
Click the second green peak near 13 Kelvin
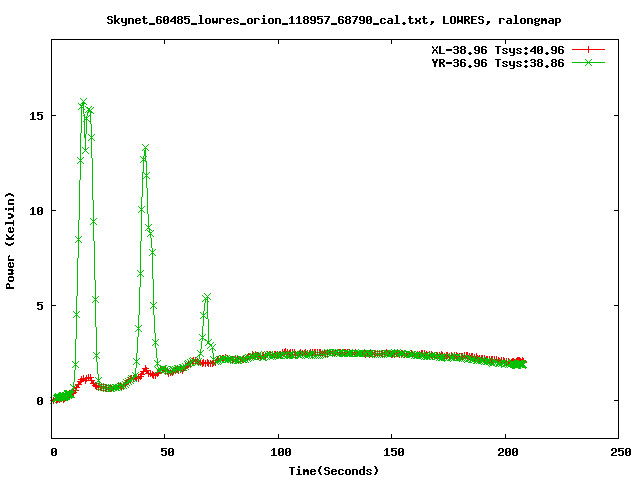pyautogui.click(x=145, y=148)
